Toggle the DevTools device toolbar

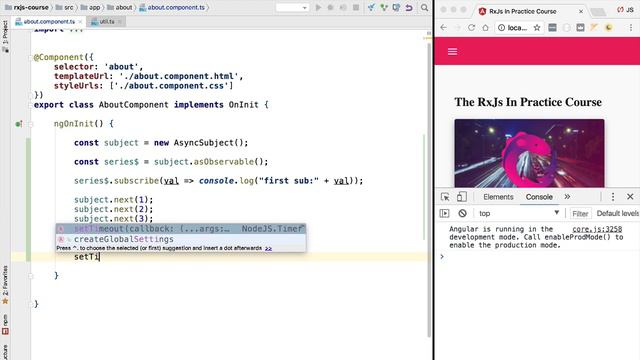tap(461, 197)
